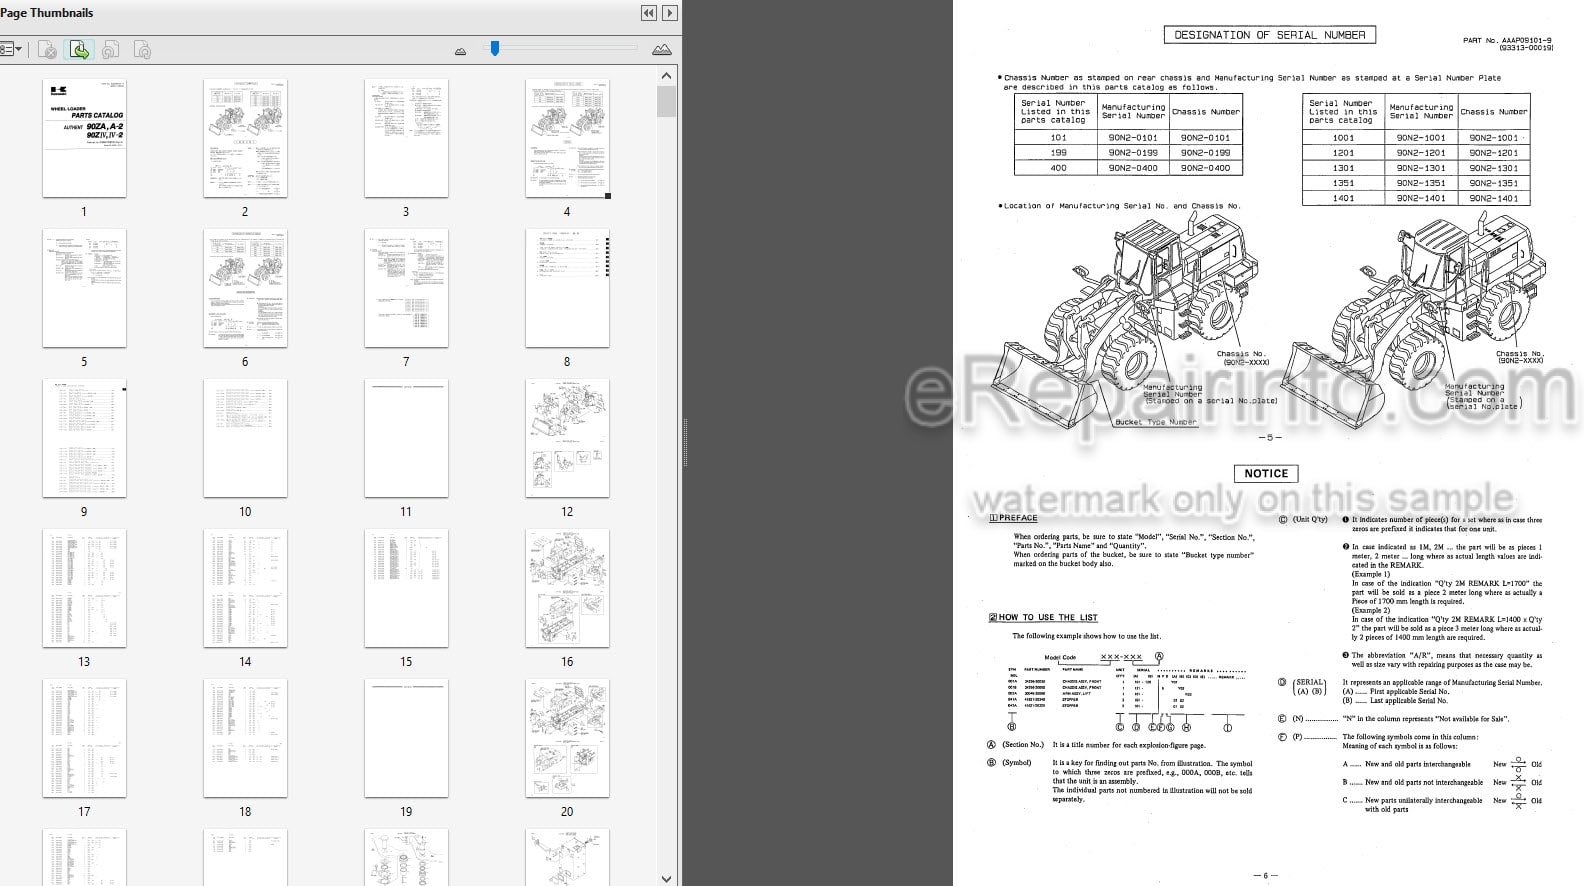This screenshot has width=1584, height=886.
Task: Select page 8 thumbnail
Action: [x=567, y=288]
